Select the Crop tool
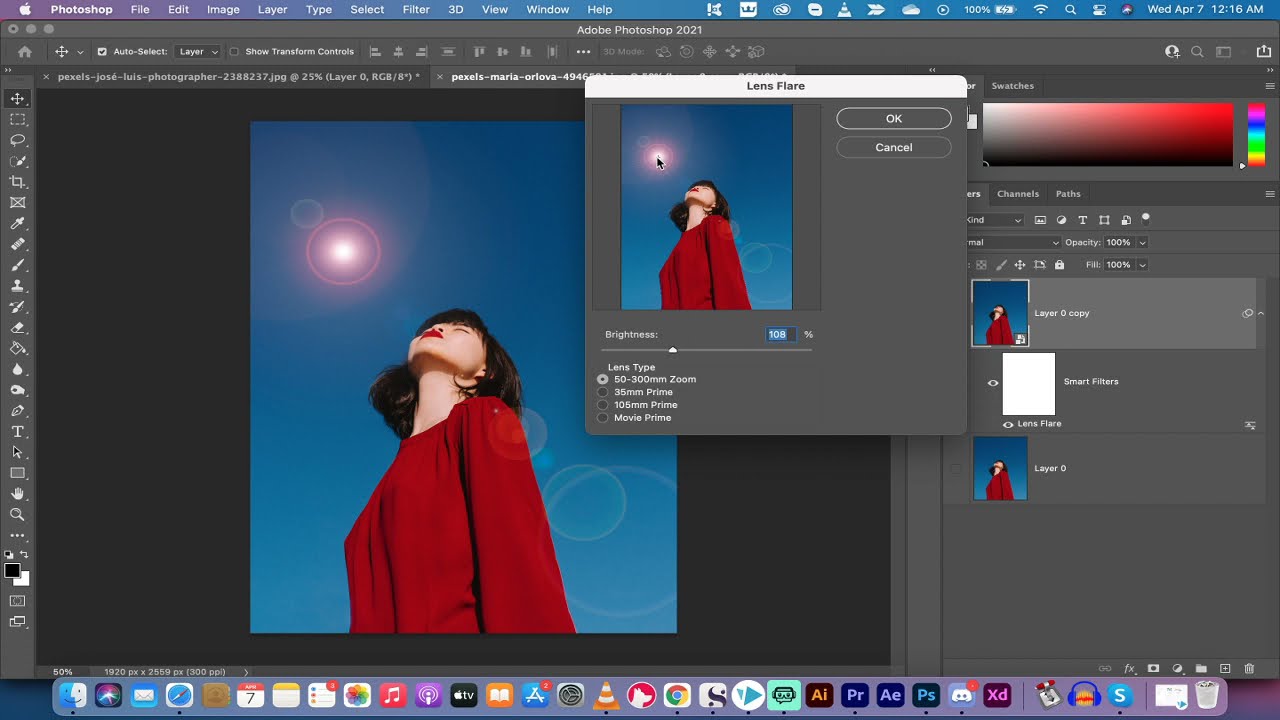 tap(17, 181)
